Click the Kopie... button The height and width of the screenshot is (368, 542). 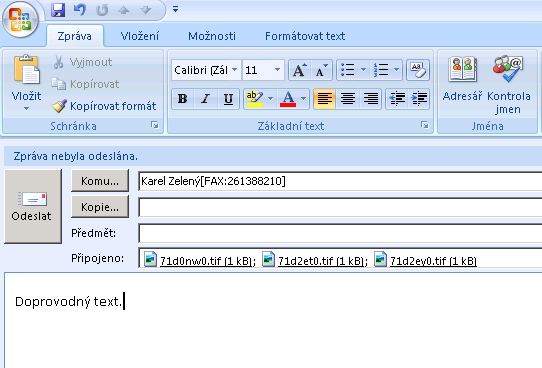100,207
